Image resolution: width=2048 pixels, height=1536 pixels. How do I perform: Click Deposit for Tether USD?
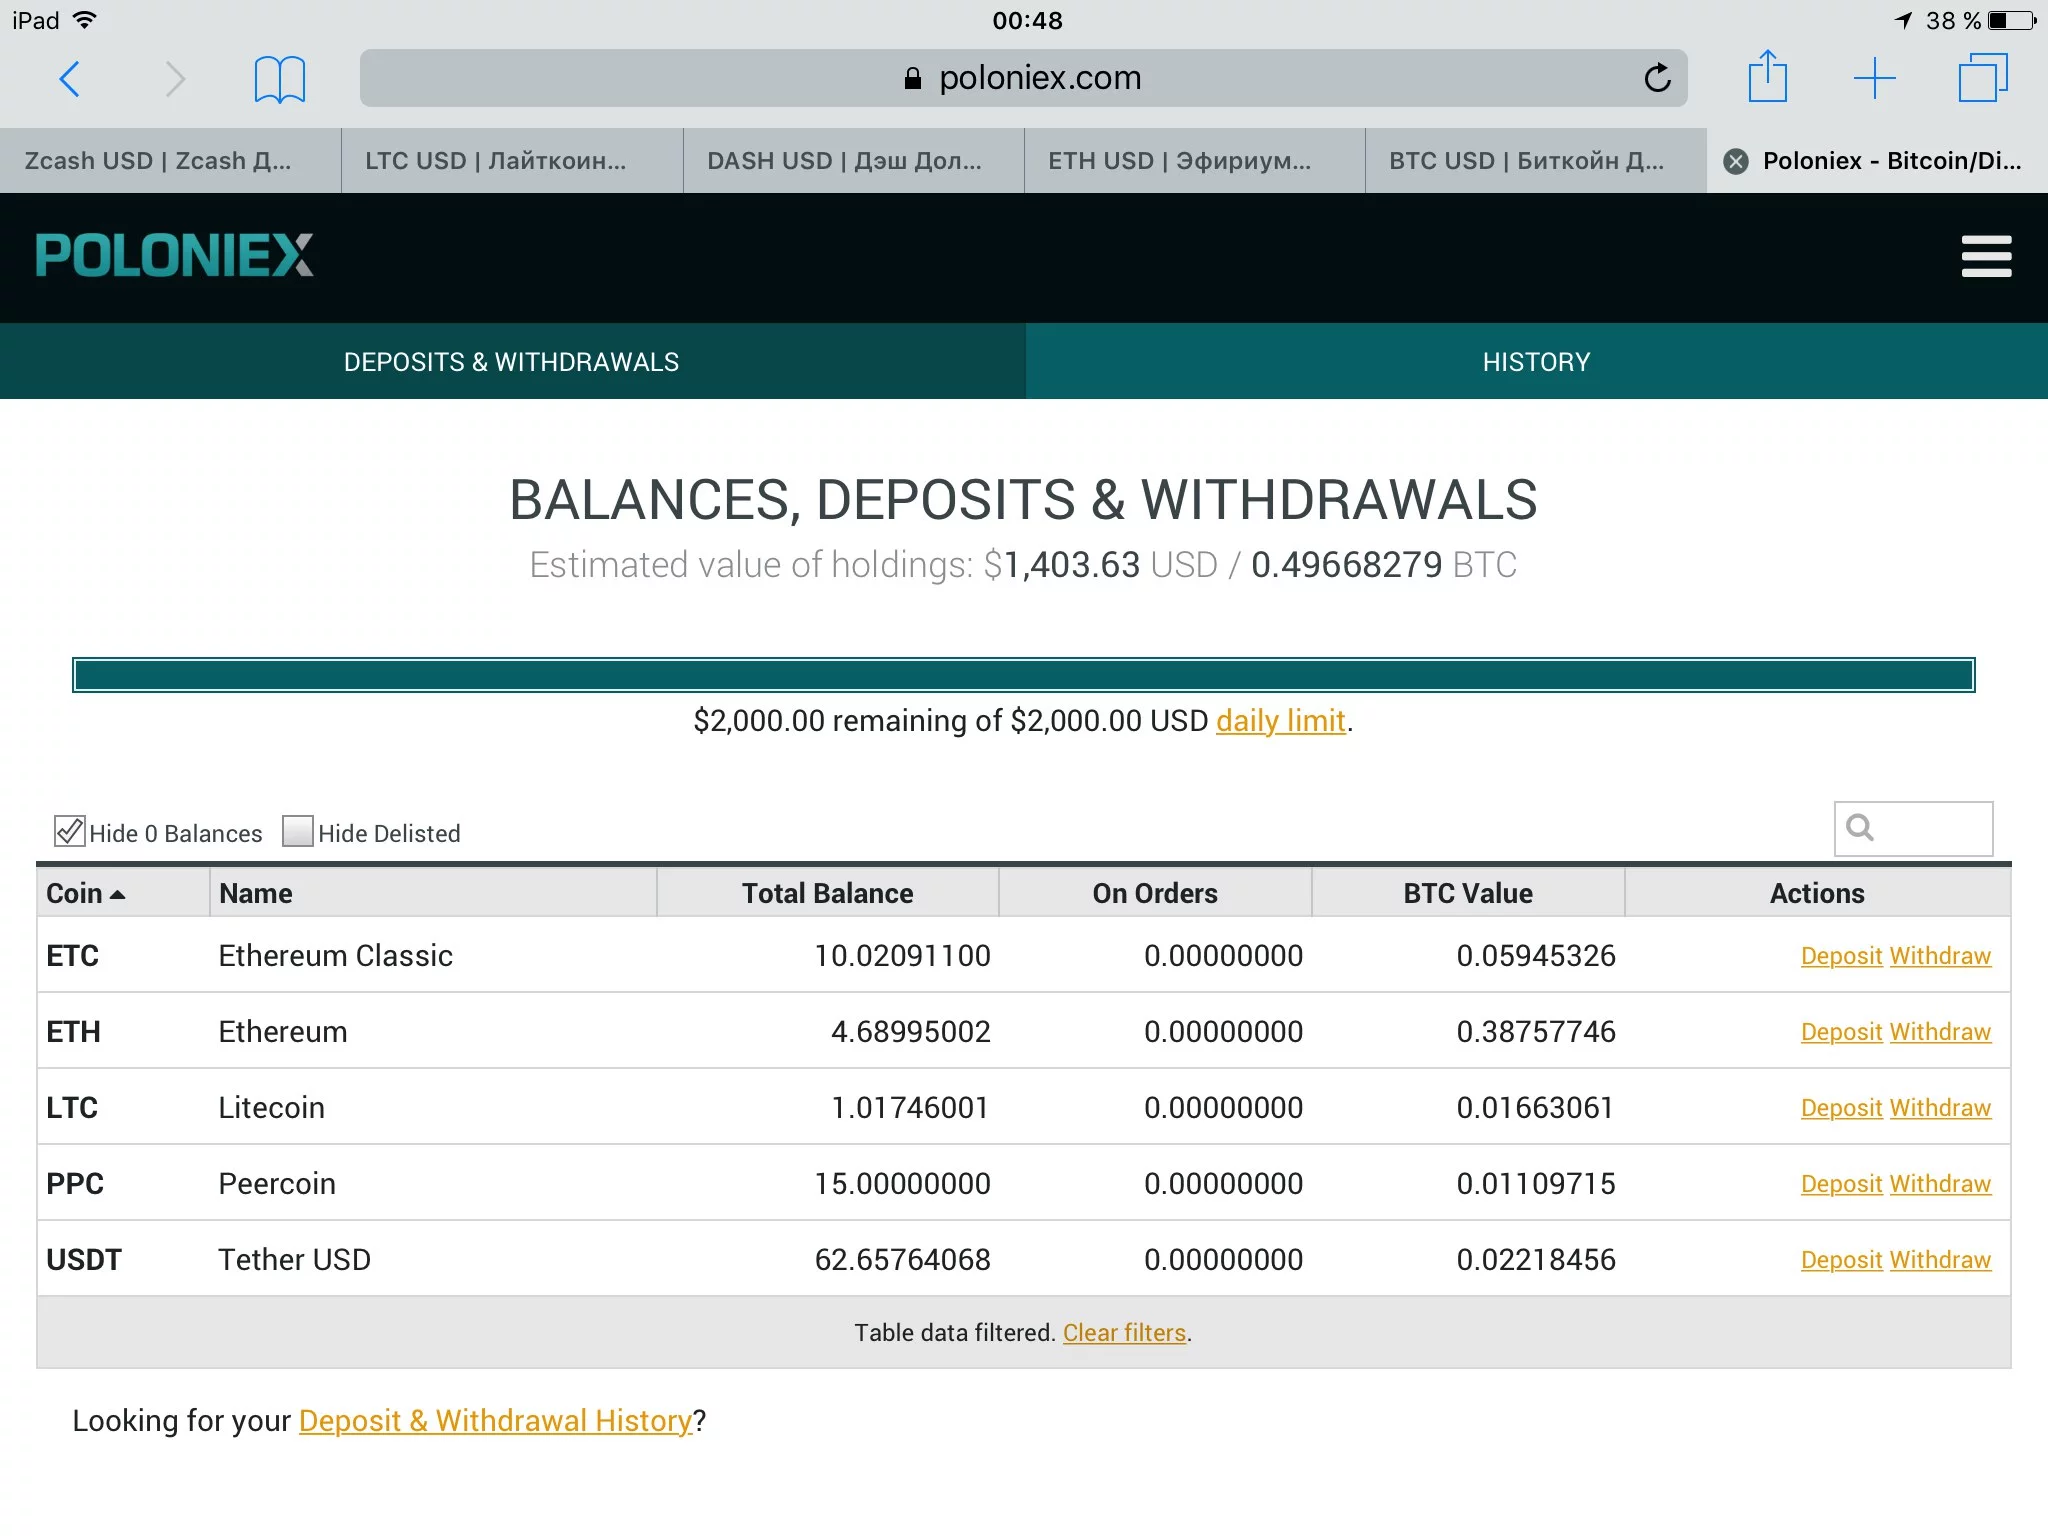coord(1841,1260)
